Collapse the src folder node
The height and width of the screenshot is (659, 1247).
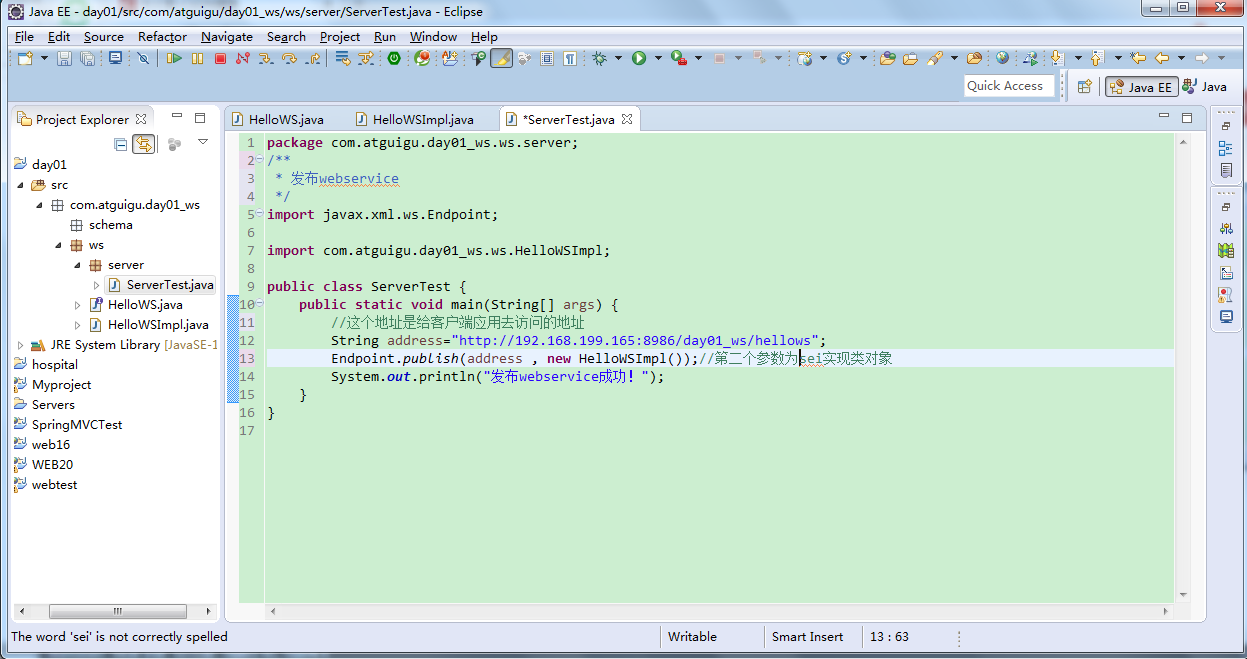(x=20, y=185)
